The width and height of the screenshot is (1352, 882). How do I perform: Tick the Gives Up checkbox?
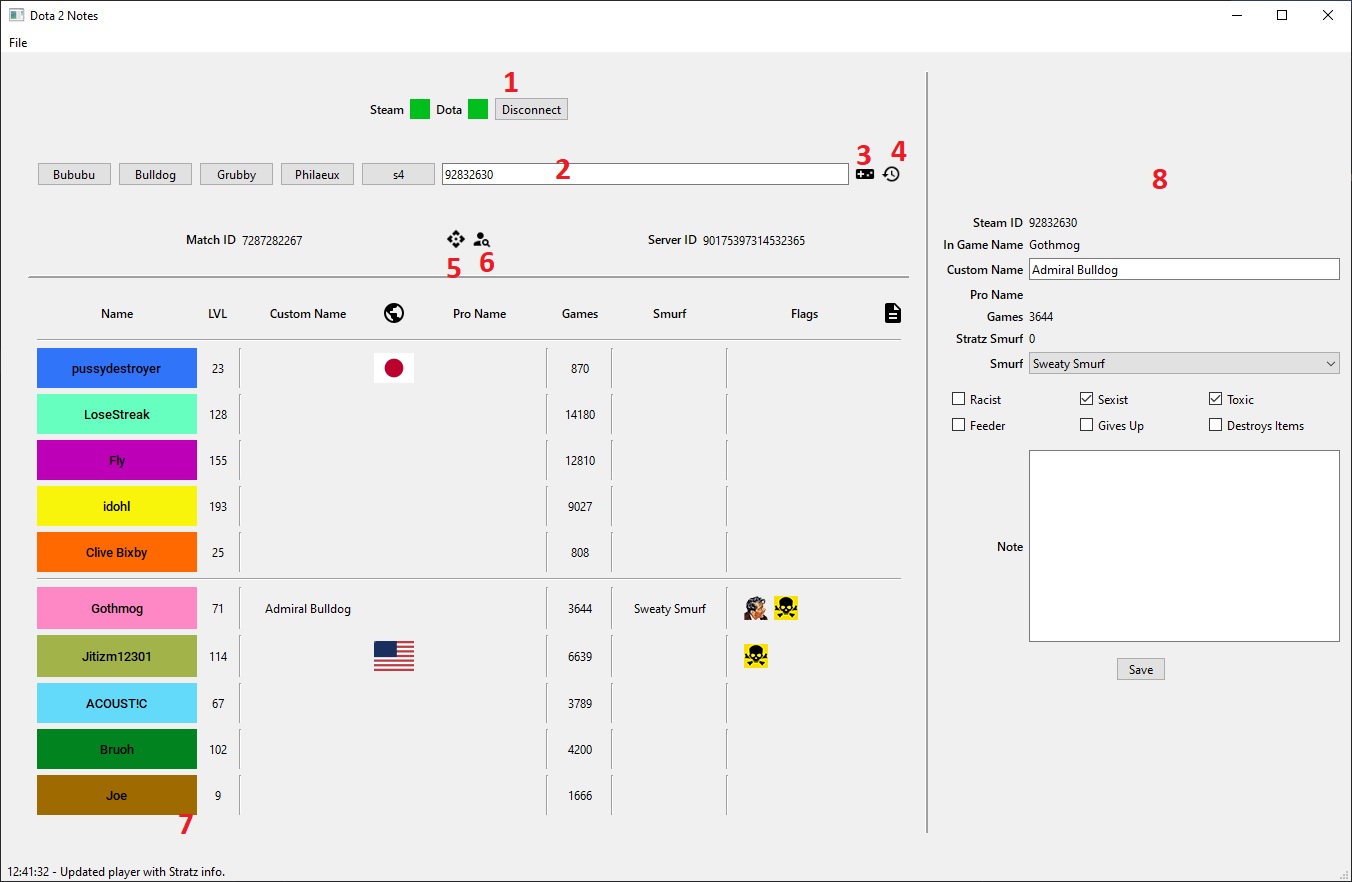[x=1087, y=425]
